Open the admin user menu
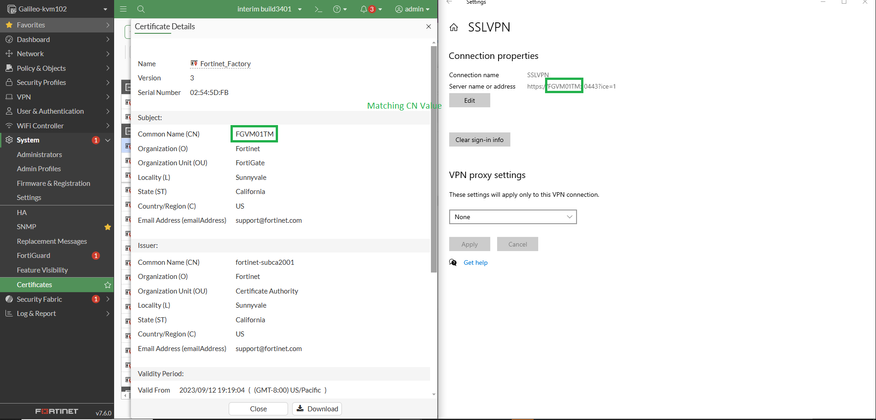The width and height of the screenshot is (876, 420). [x=412, y=9]
